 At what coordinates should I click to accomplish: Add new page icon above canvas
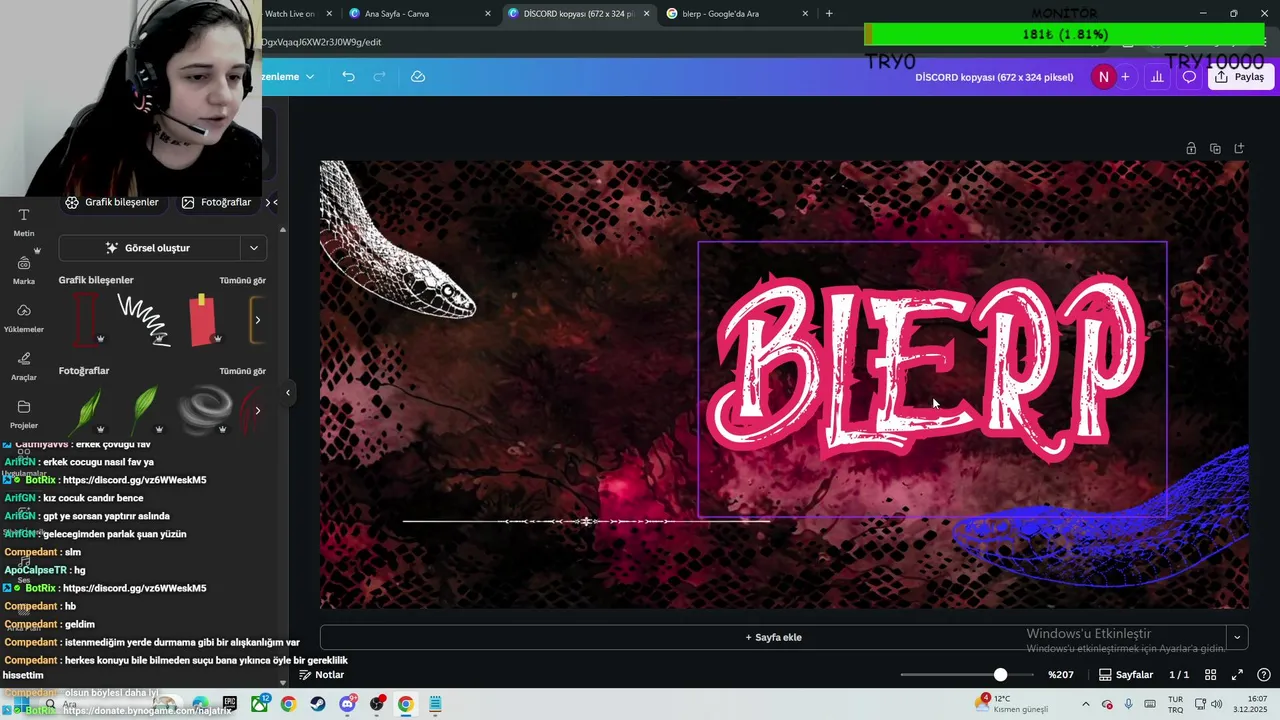[1239, 149]
